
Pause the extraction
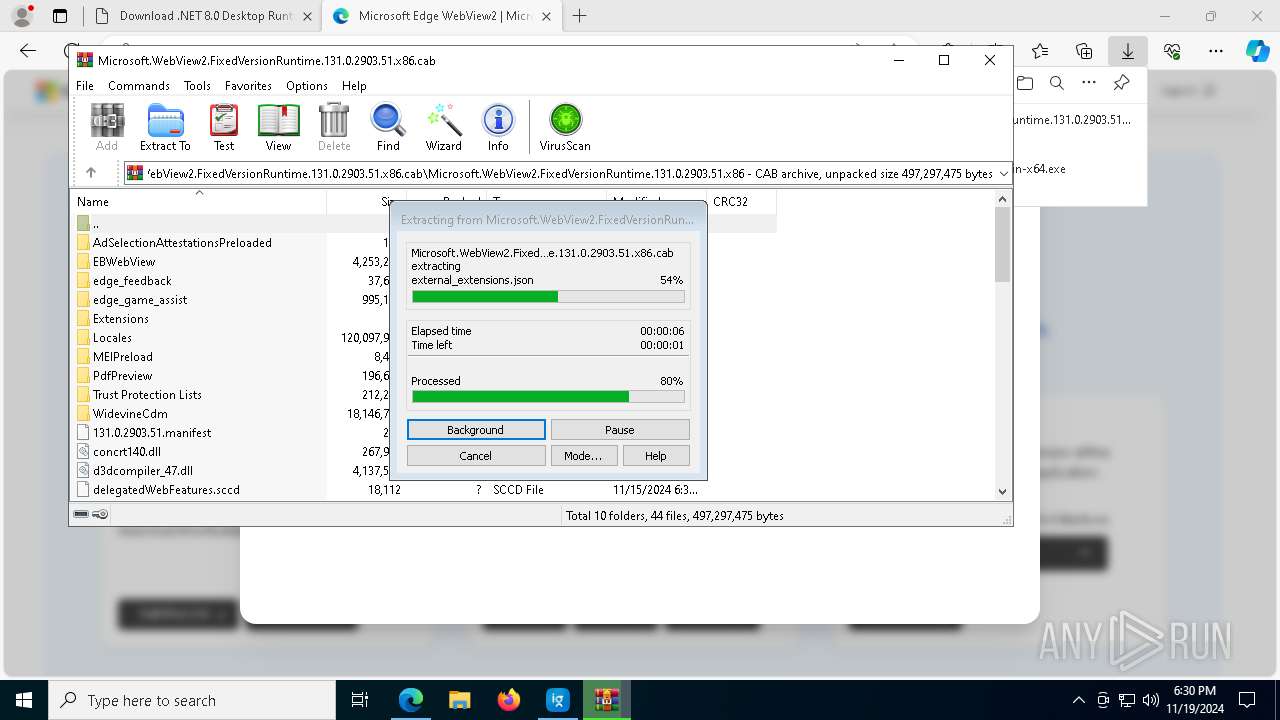(620, 430)
